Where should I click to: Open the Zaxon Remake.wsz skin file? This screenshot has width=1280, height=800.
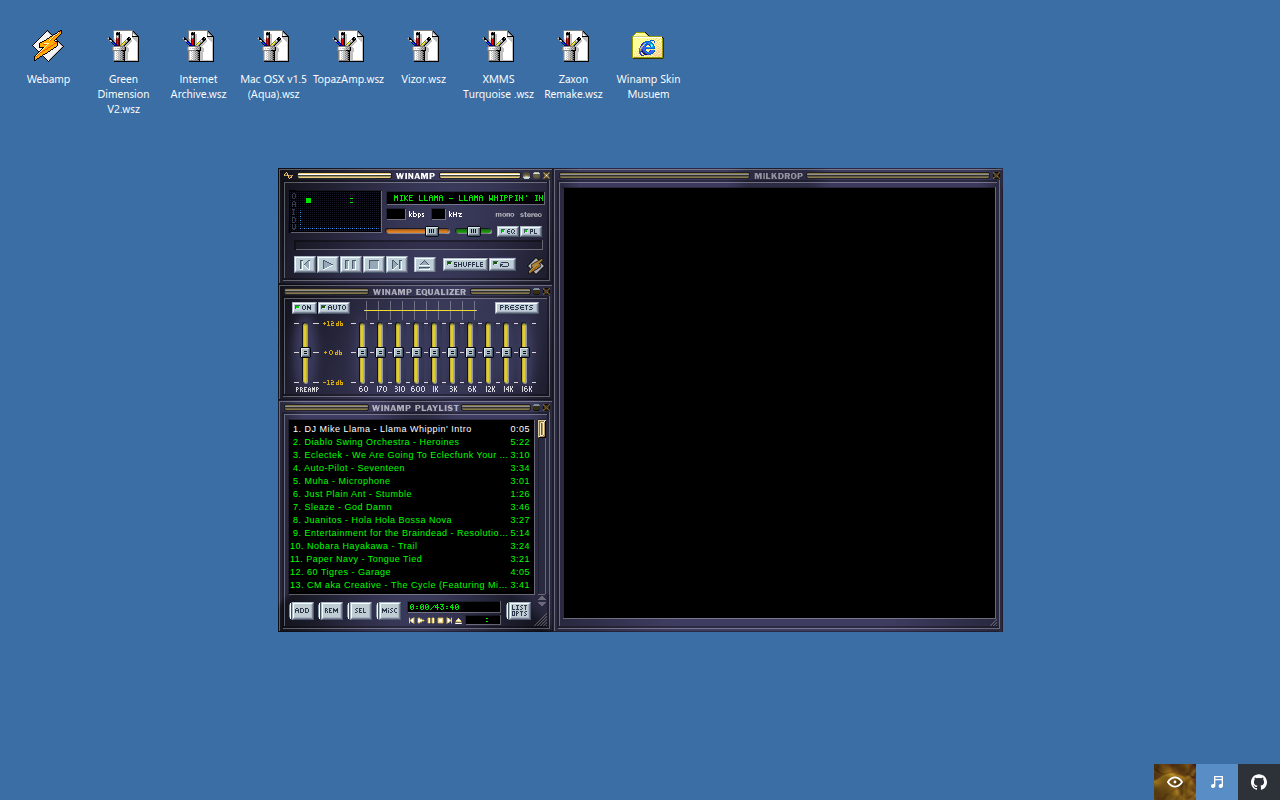[x=573, y=65]
